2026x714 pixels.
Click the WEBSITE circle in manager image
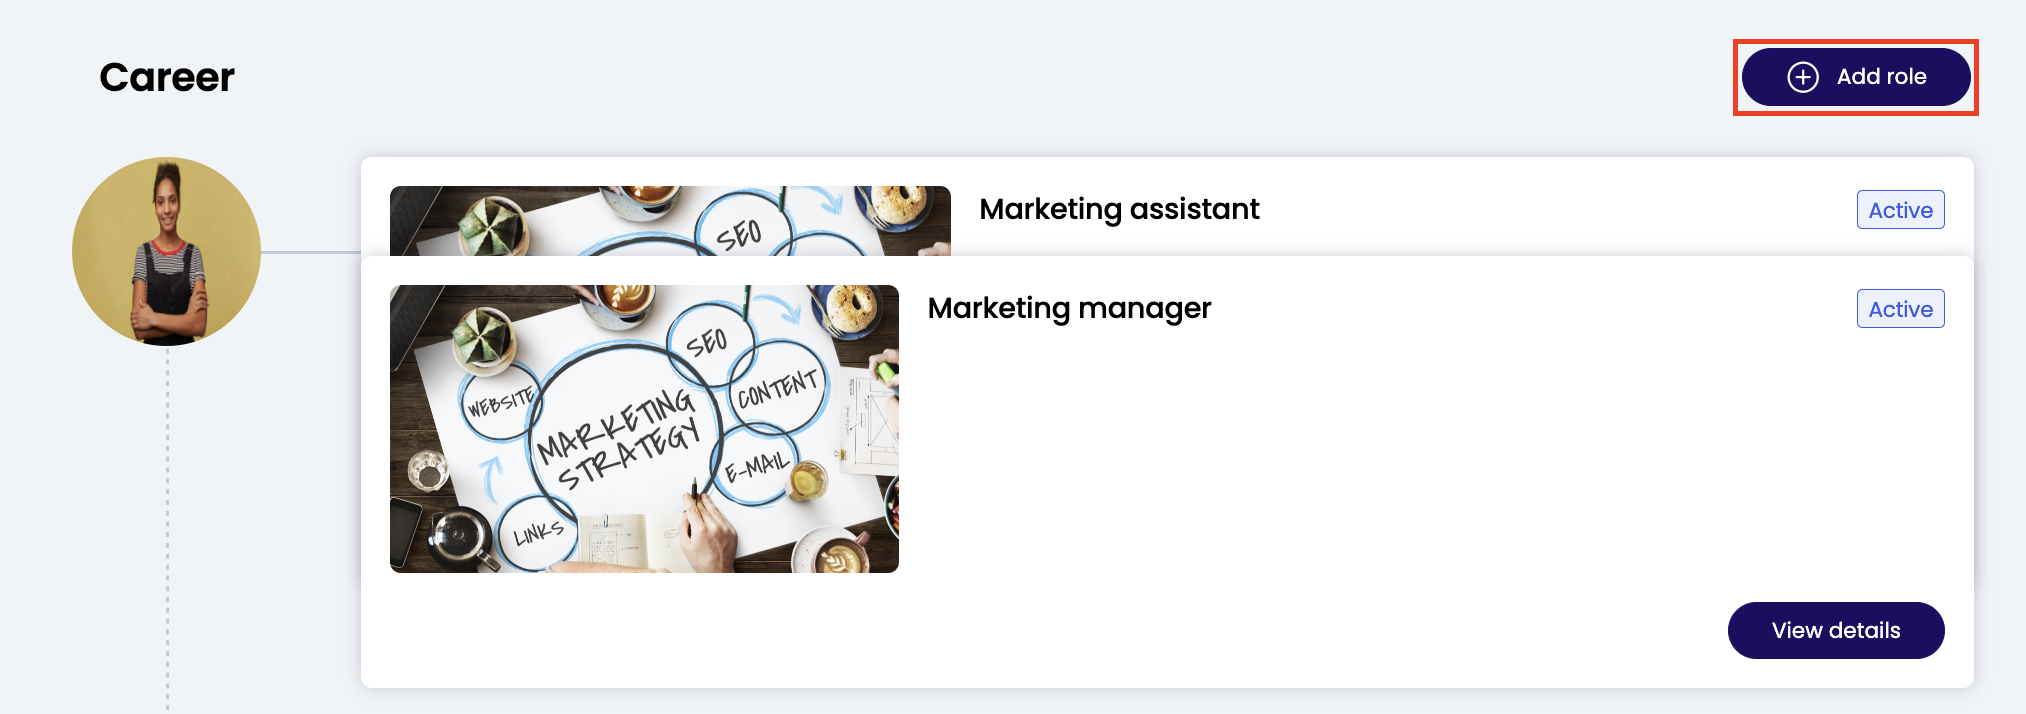click(500, 402)
